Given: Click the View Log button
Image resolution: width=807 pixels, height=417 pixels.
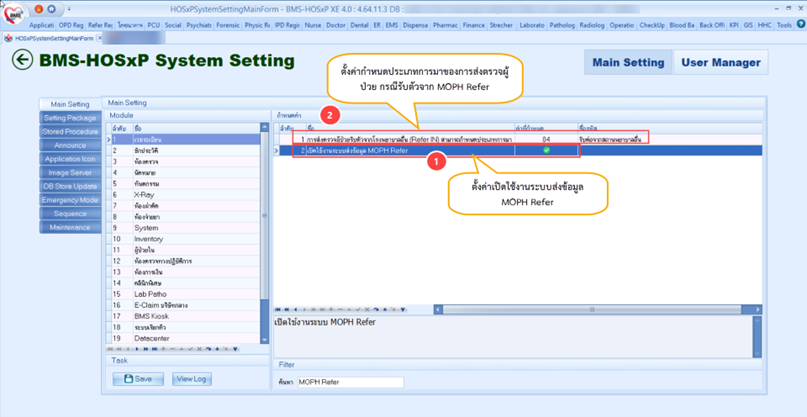Looking at the screenshot, I should pyautogui.click(x=191, y=379).
